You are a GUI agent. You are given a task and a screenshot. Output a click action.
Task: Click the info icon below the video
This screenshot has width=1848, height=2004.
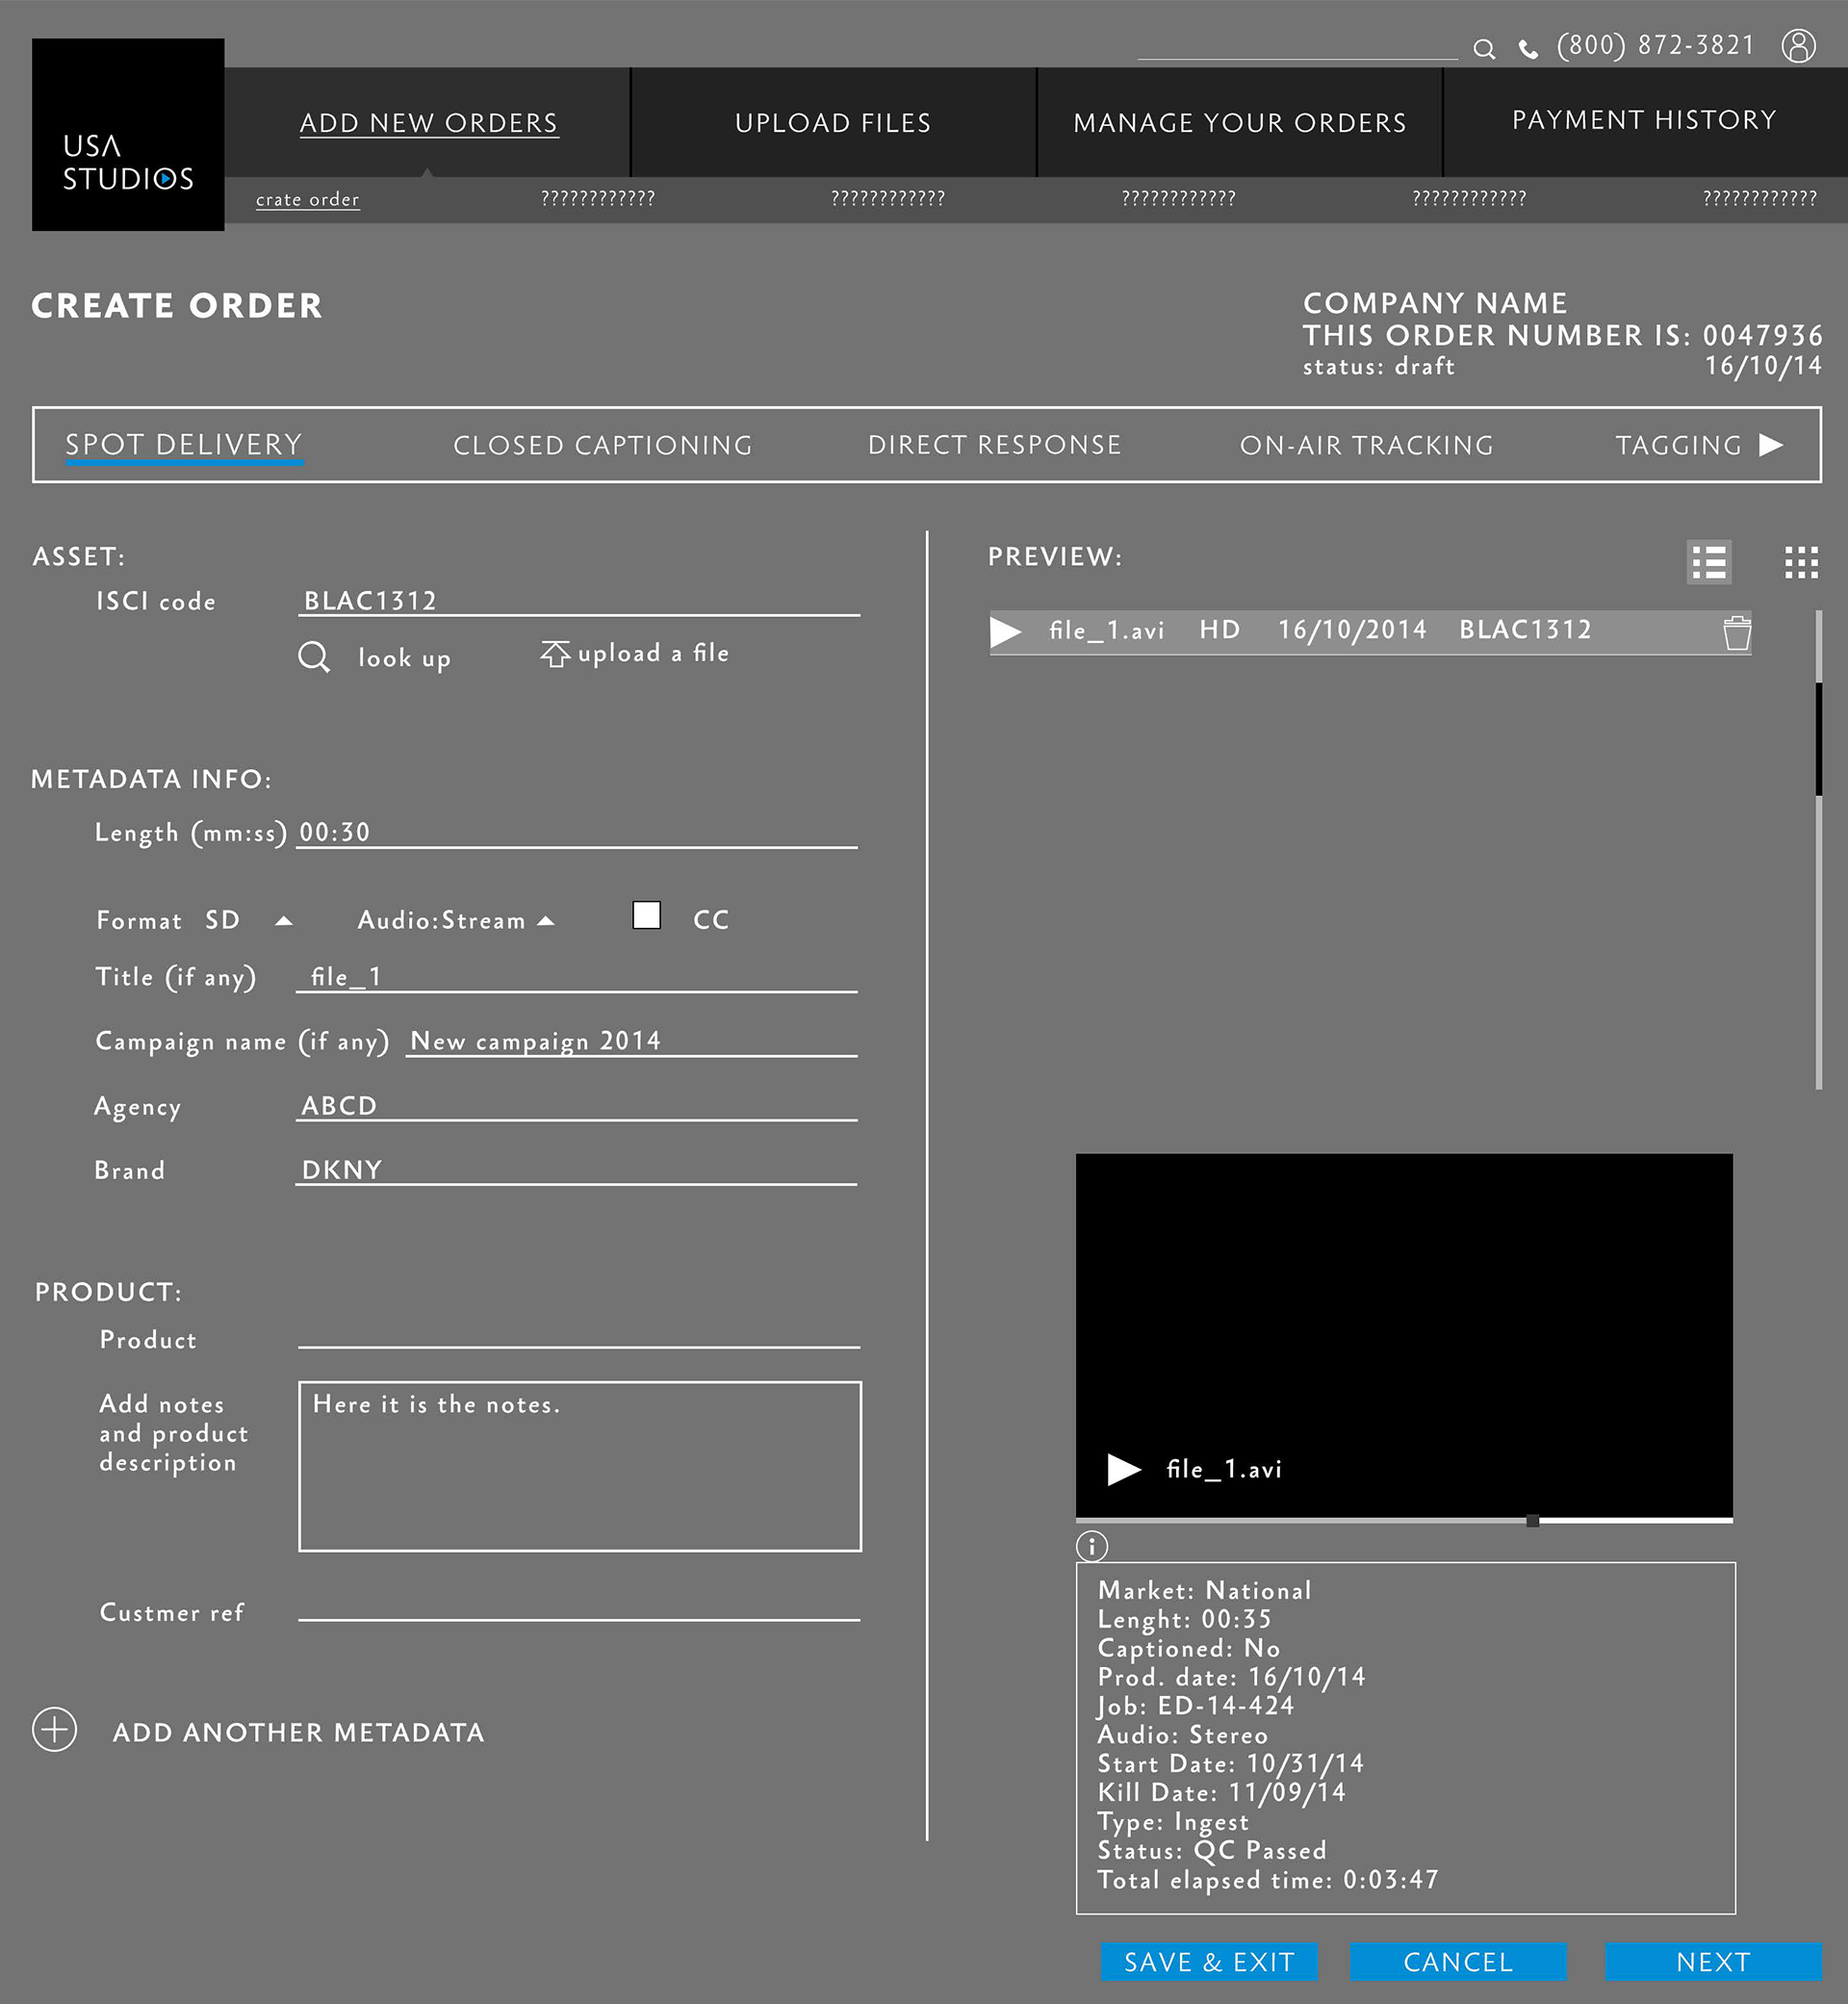tap(1091, 1546)
